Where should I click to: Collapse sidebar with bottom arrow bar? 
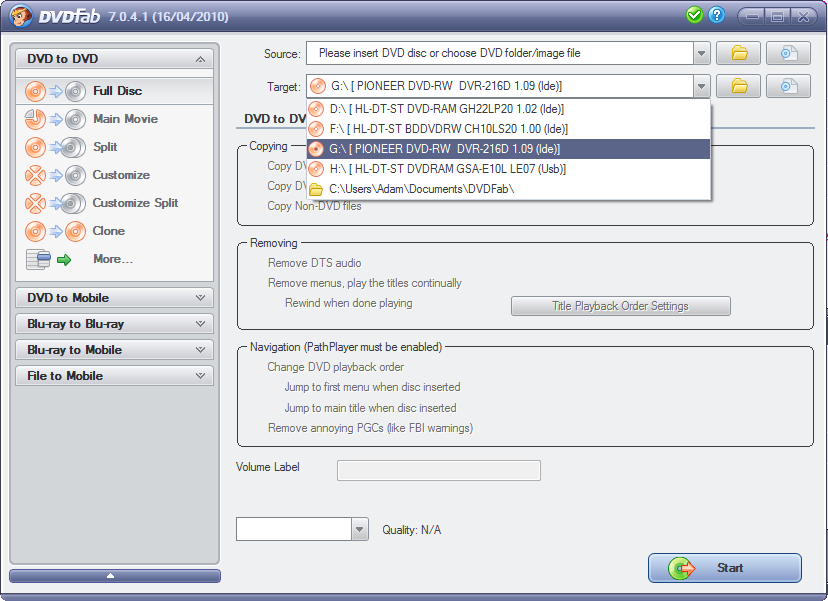[115, 576]
